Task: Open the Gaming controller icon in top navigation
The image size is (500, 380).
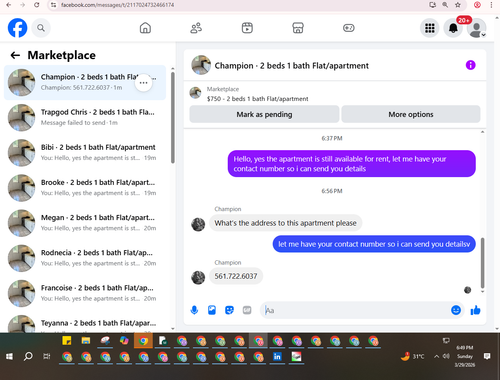Action: (349, 28)
